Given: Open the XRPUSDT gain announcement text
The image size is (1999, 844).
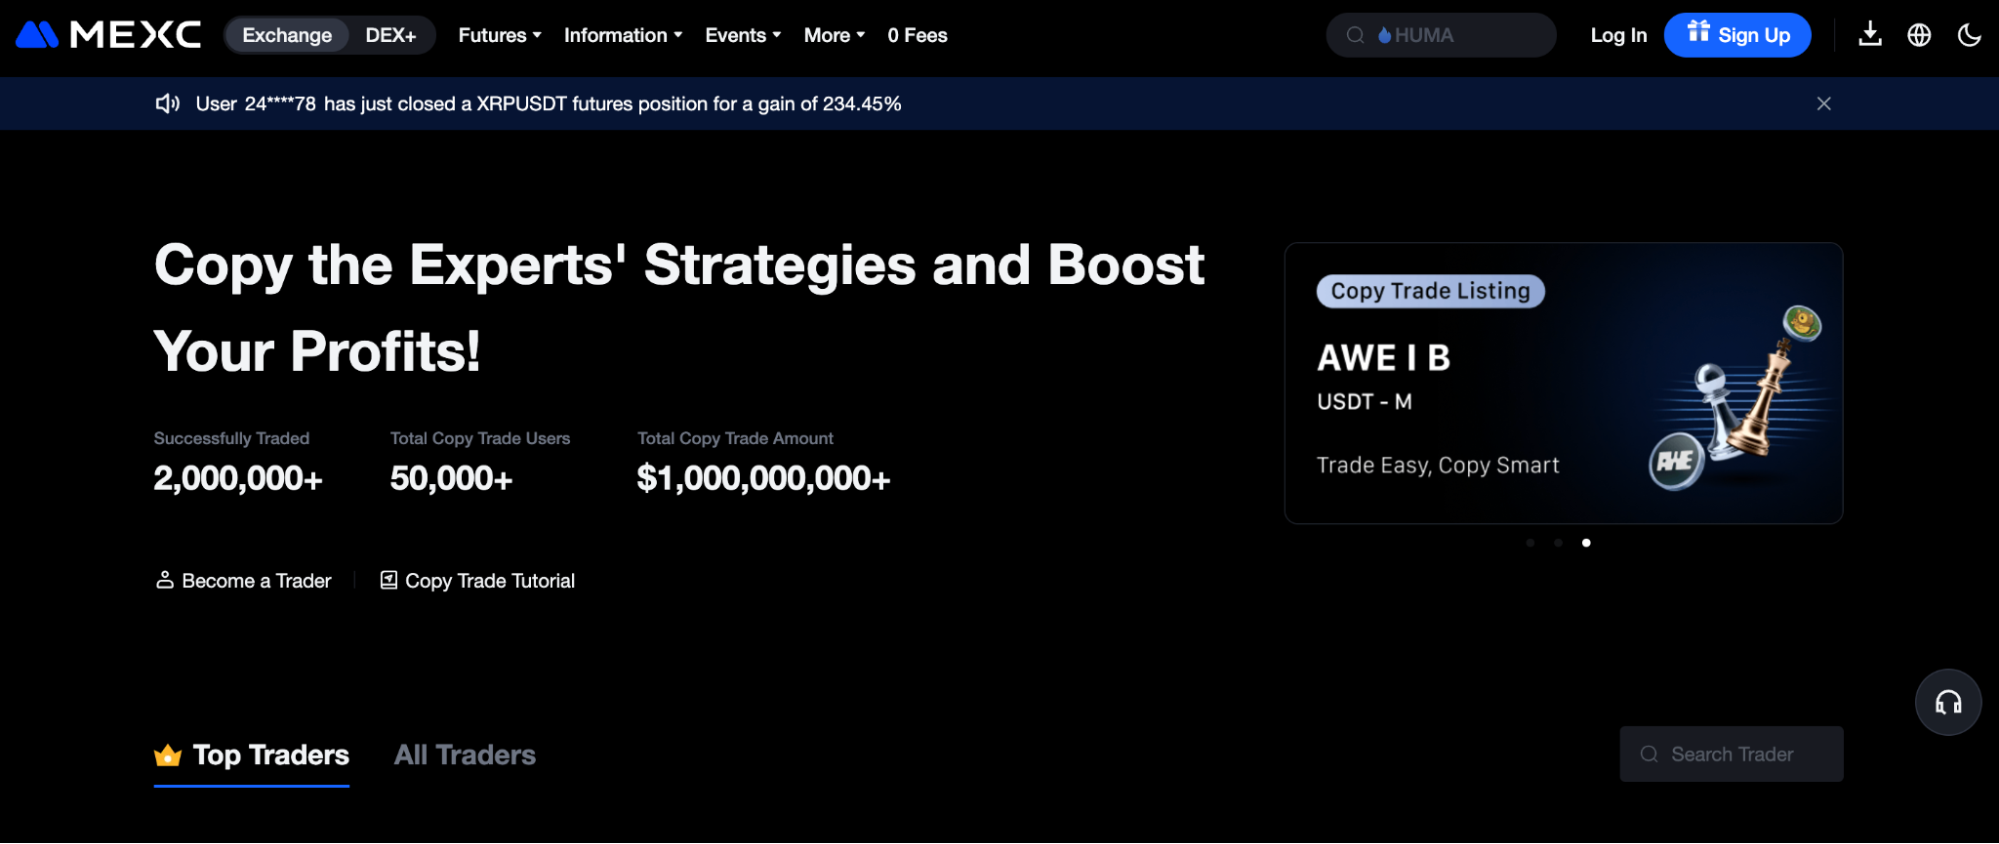Looking at the screenshot, I should [x=548, y=104].
